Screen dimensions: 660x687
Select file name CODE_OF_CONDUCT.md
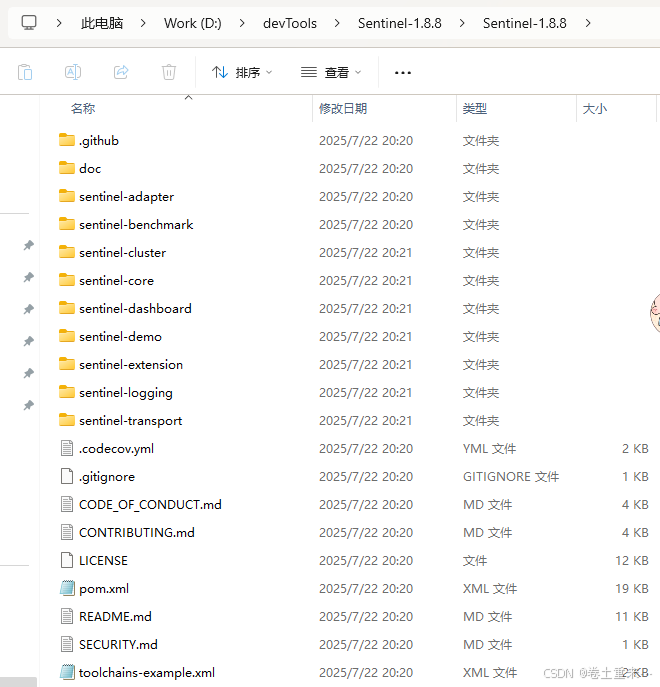pos(150,505)
